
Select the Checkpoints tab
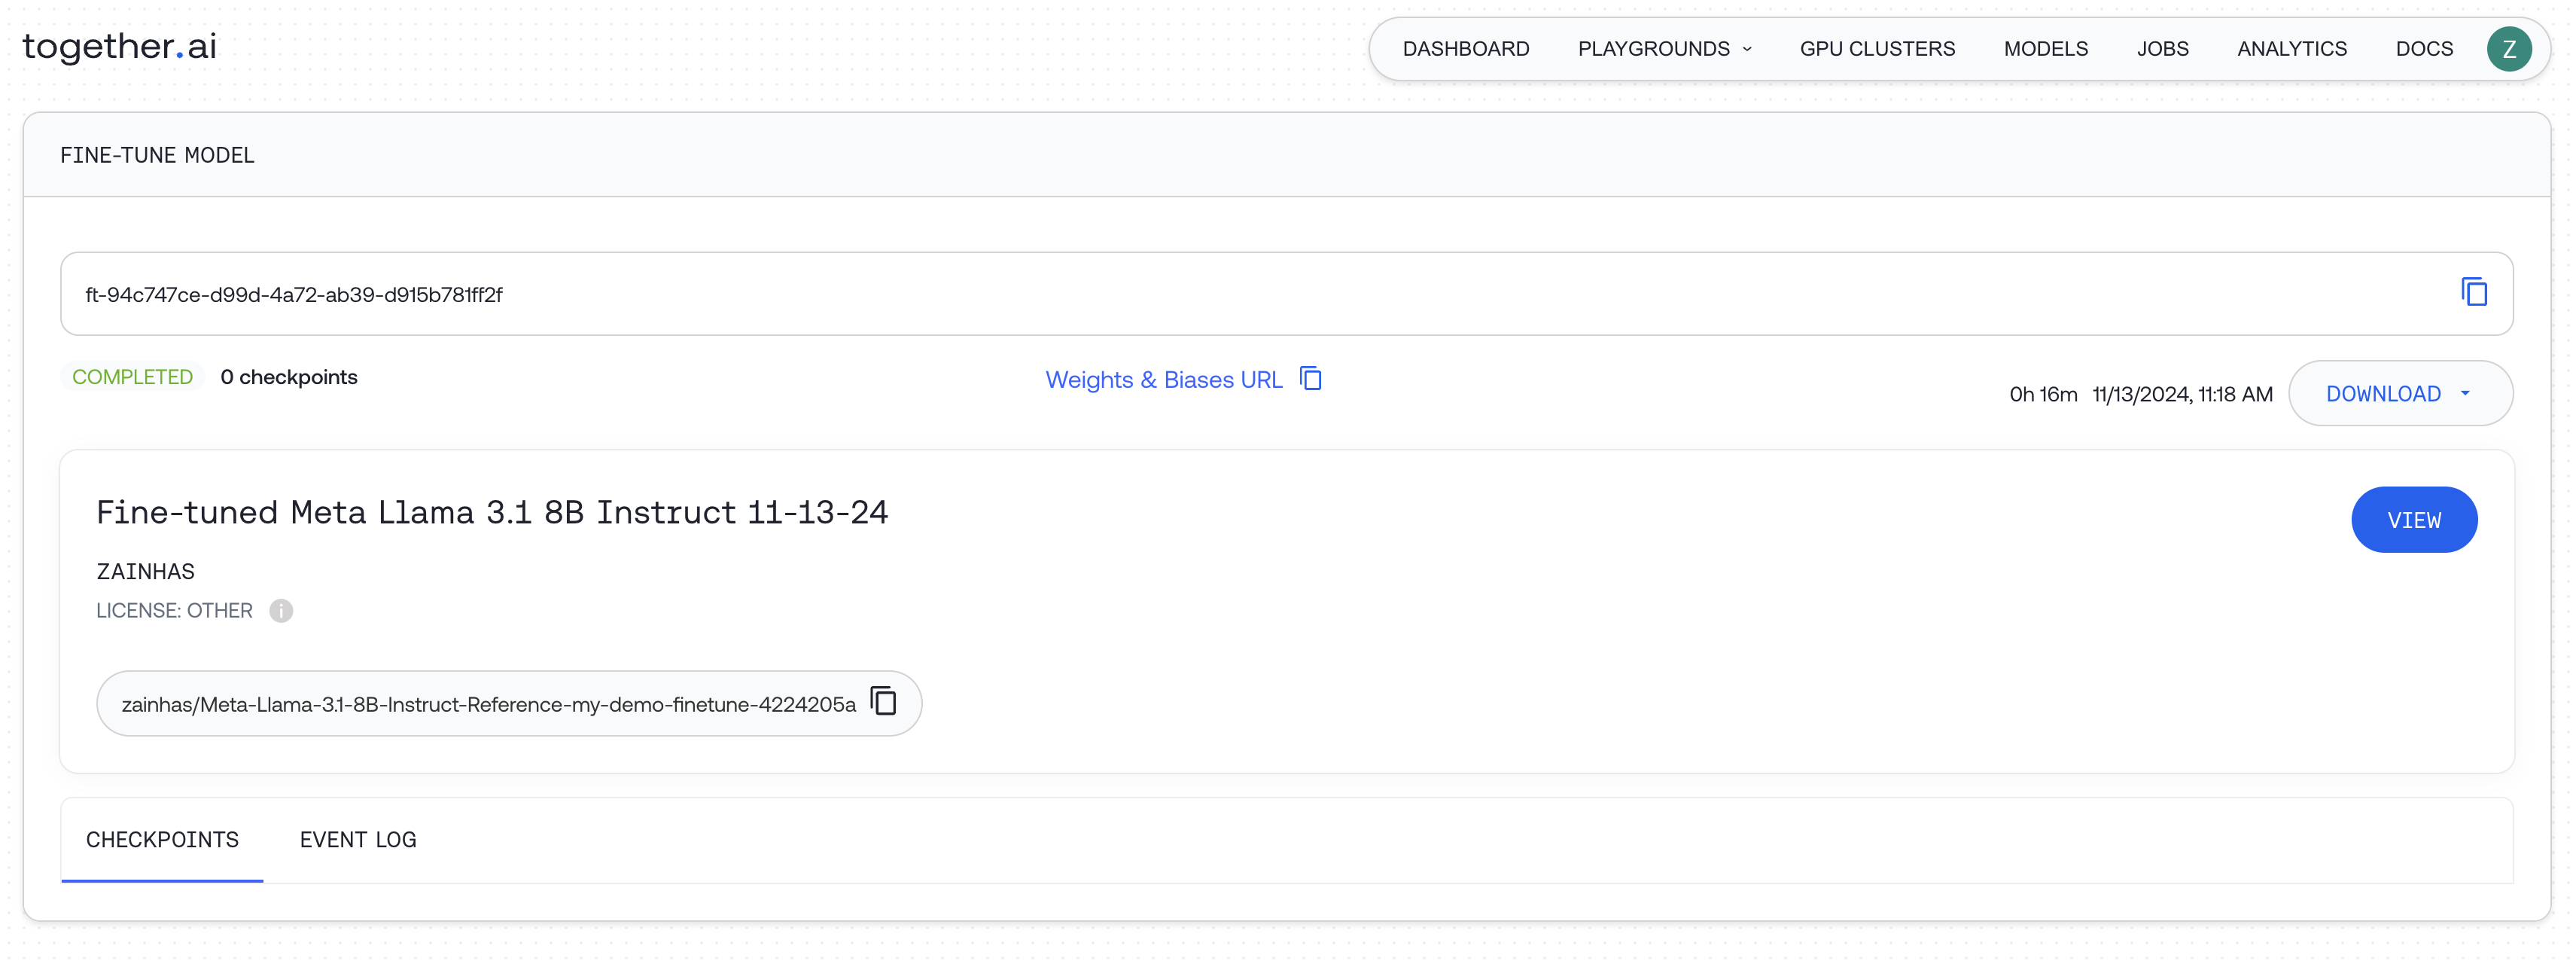coord(162,840)
